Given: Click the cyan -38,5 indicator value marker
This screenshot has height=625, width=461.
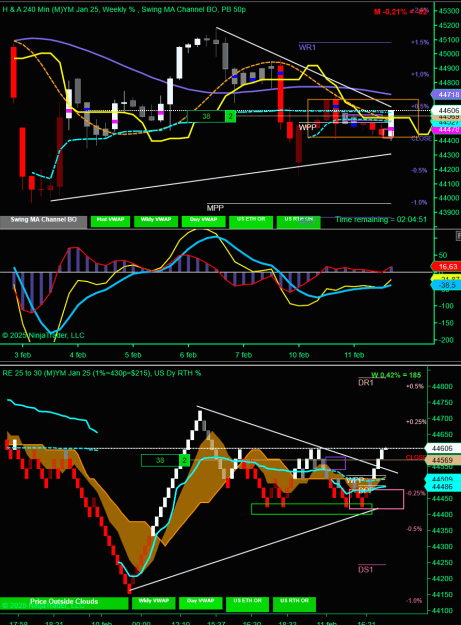Looking at the screenshot, I should tap(446, 285).
